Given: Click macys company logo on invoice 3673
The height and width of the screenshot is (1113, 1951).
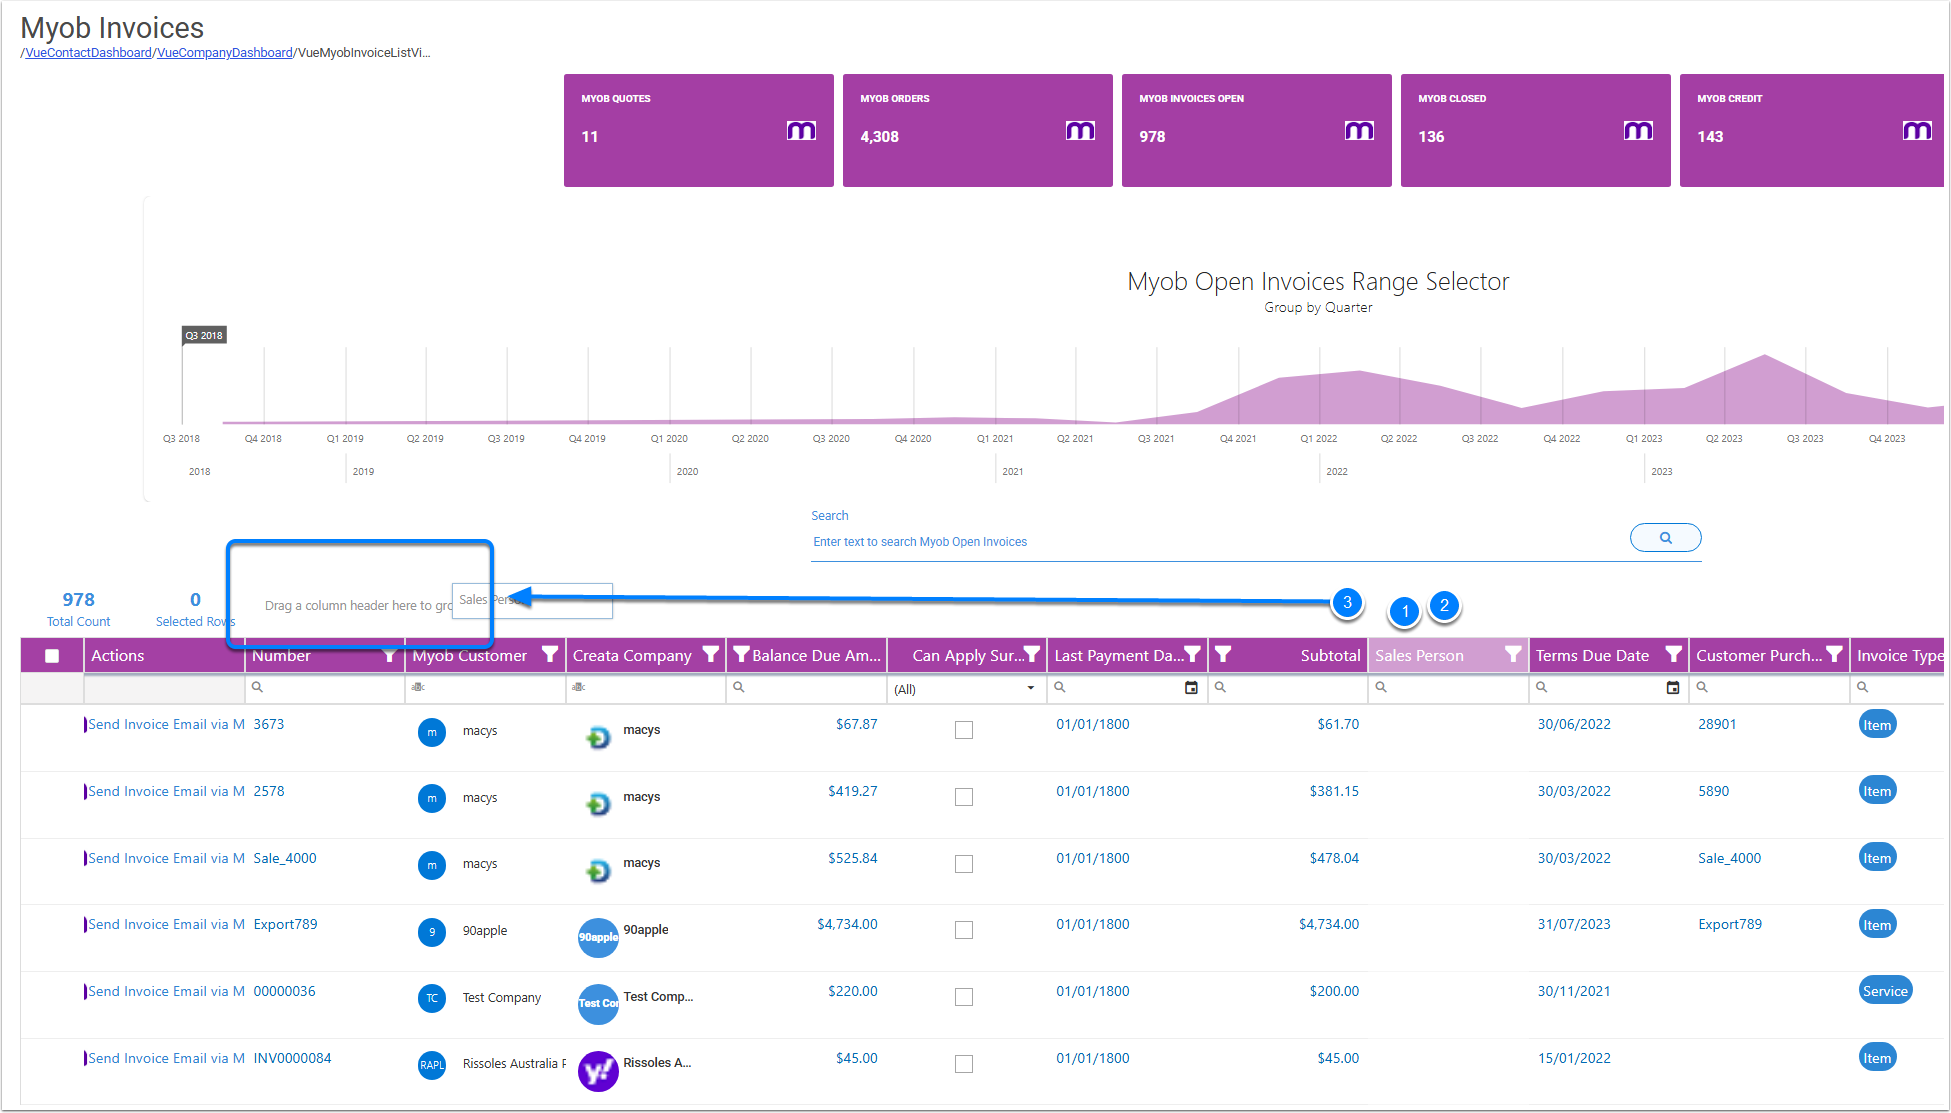Looking at the screenshot, I should coord(598,738).
